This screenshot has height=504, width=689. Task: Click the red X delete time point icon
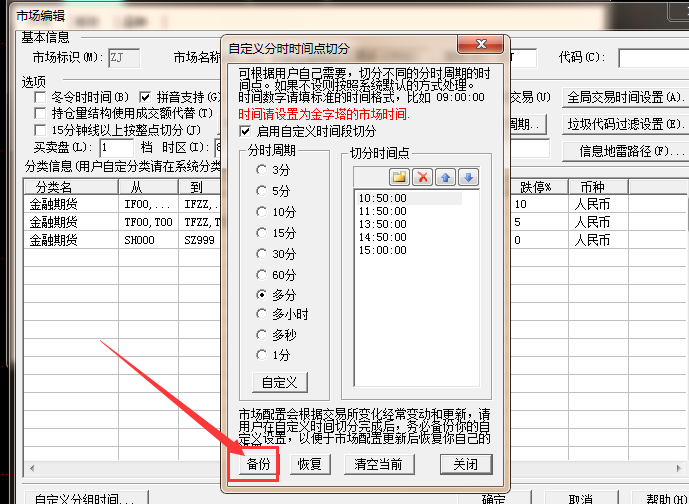click(423, 177)
